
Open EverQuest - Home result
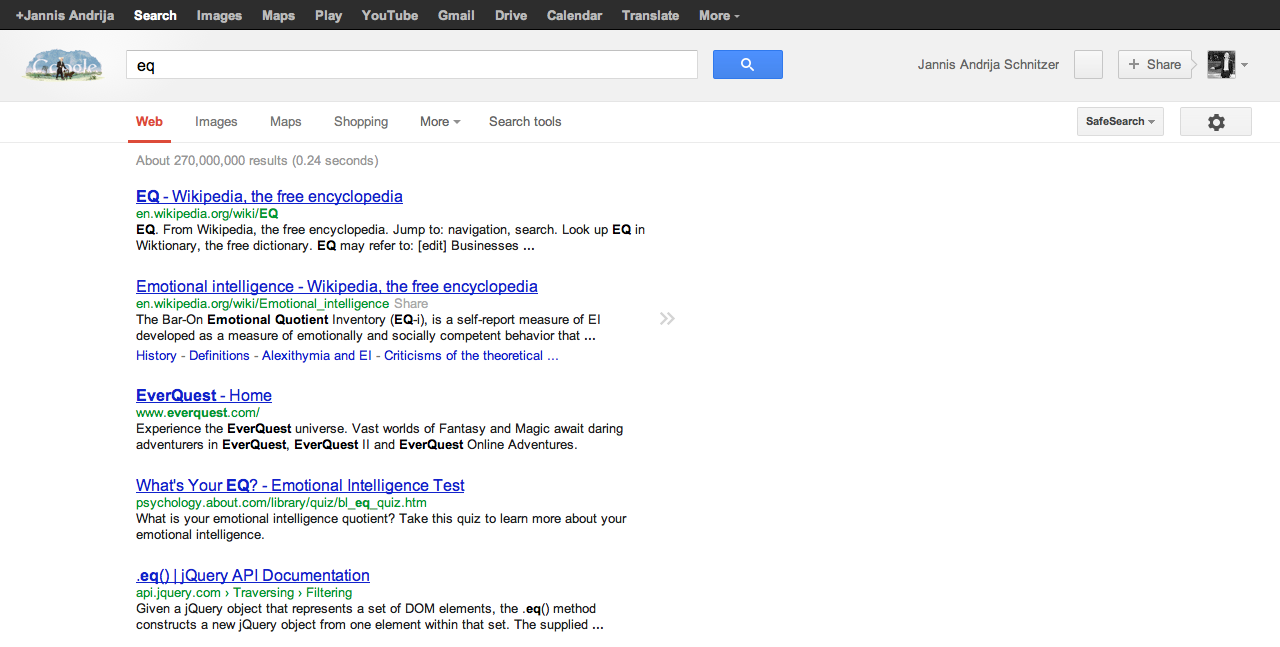point(204,396)
